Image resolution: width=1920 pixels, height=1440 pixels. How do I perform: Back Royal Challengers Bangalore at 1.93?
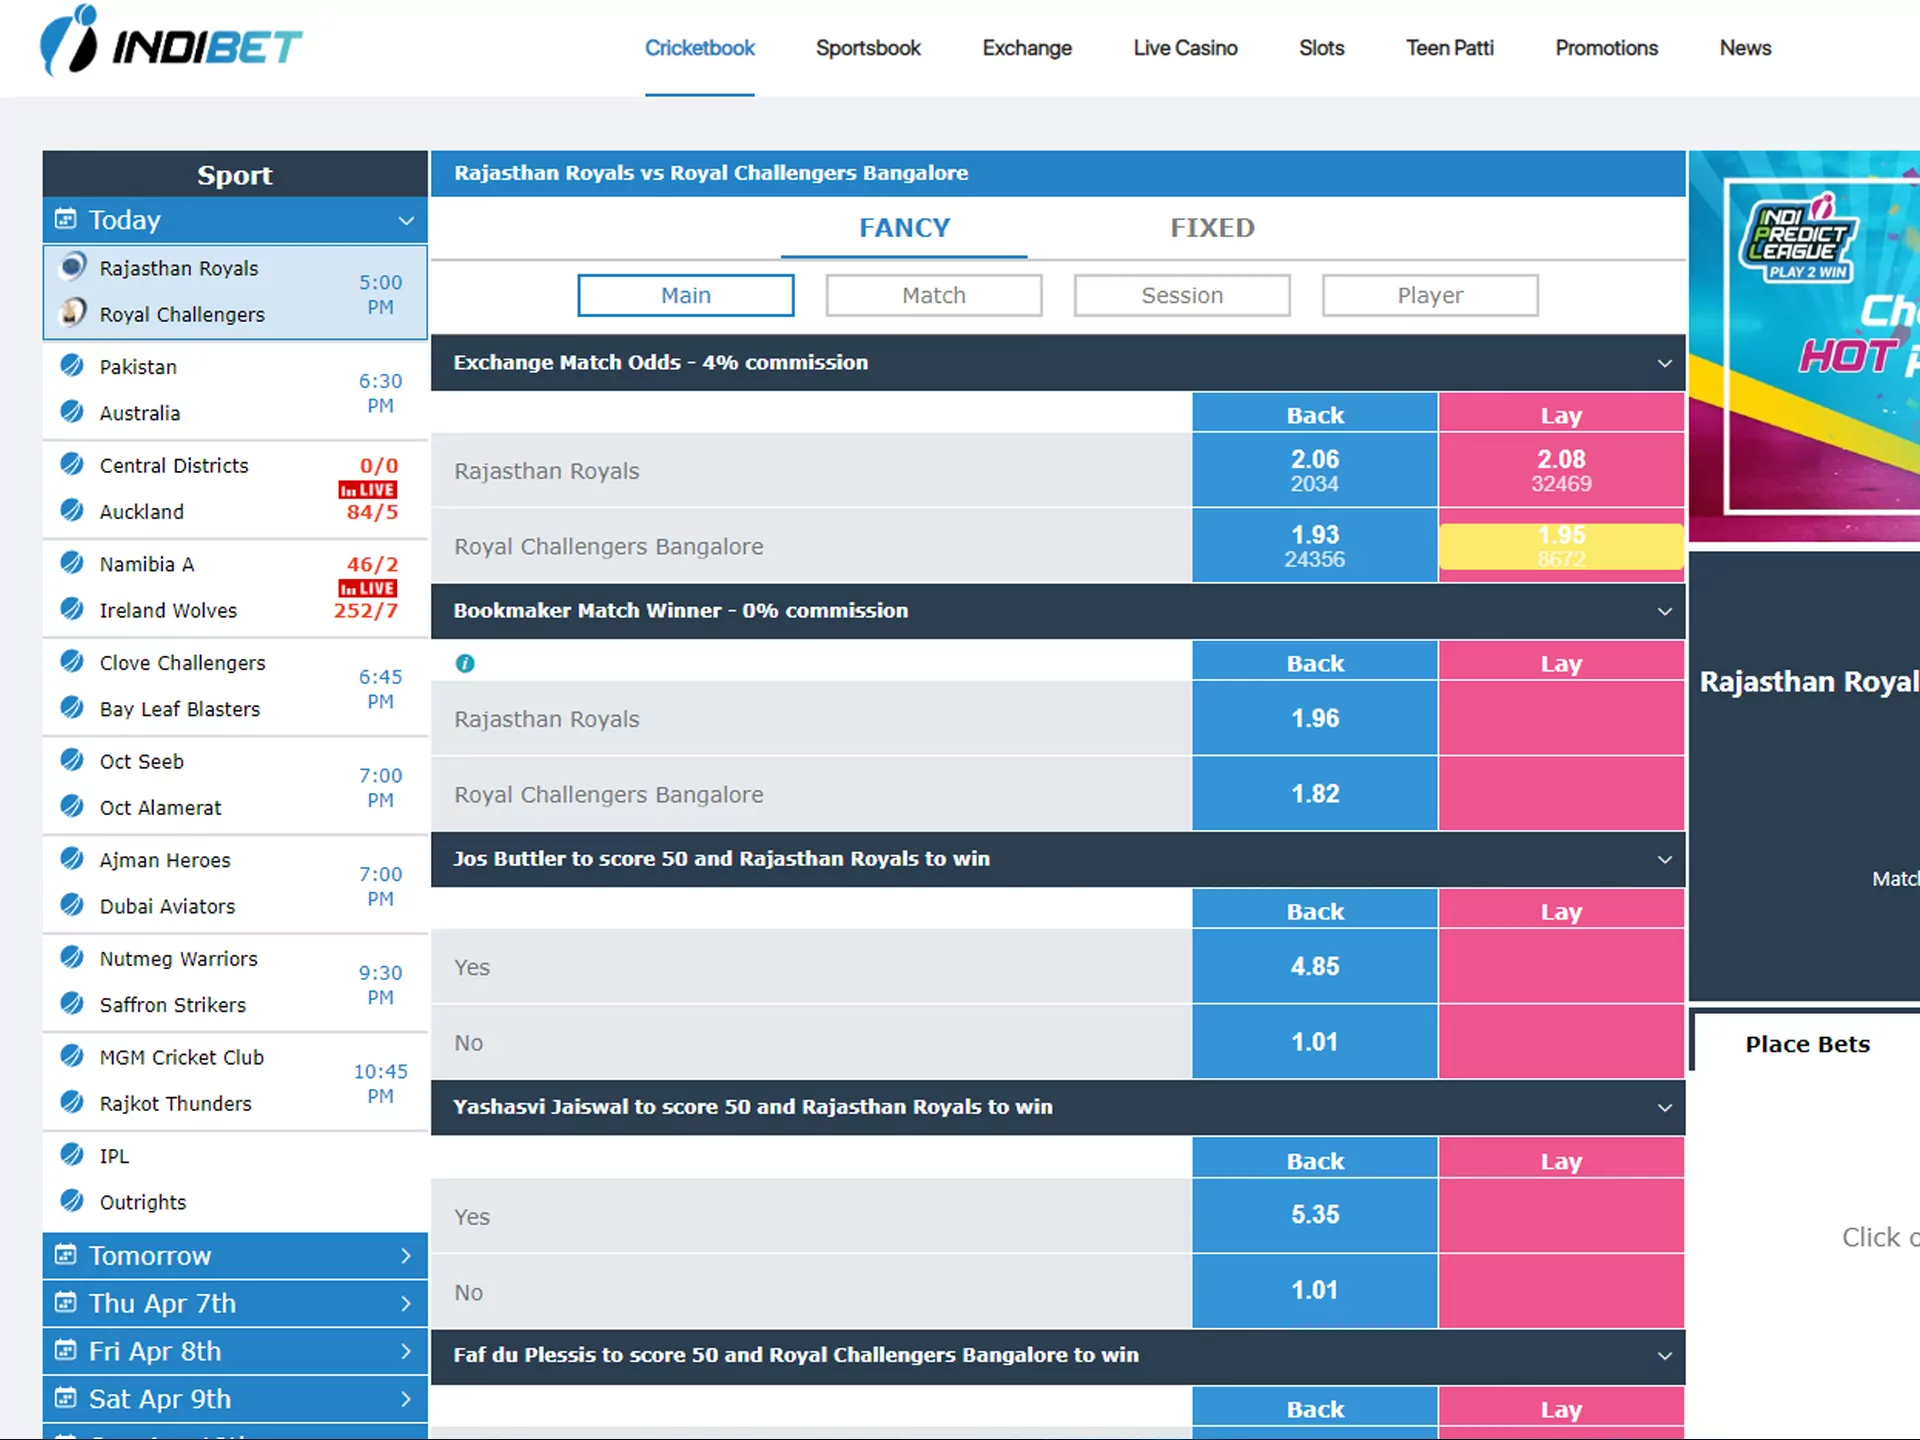1315,546
